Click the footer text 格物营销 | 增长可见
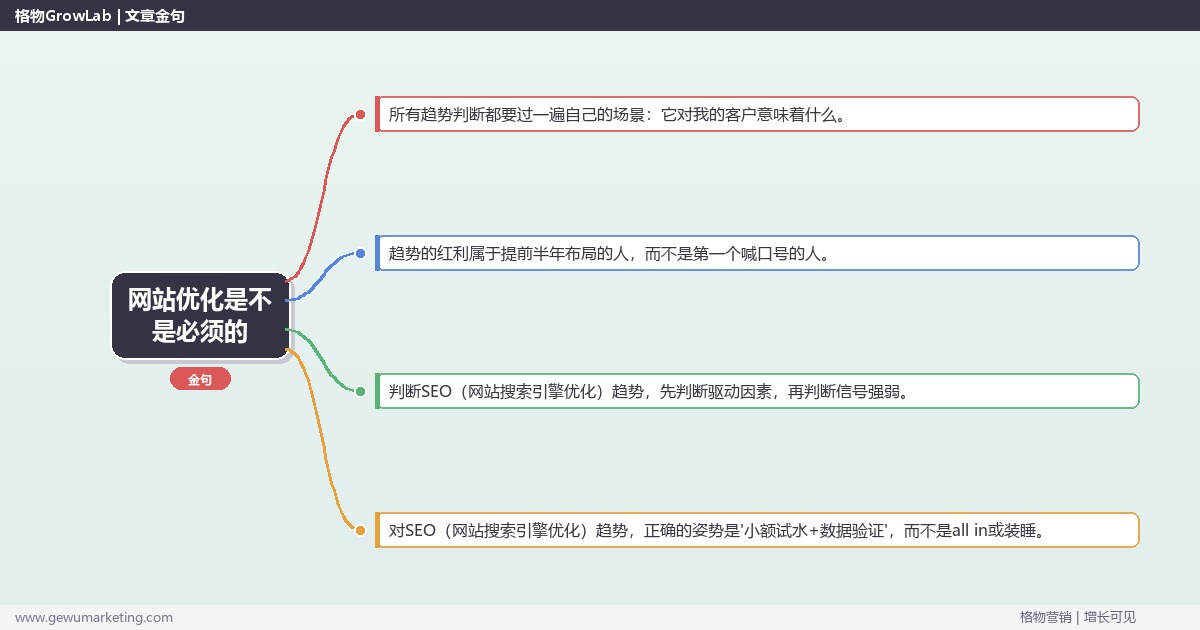1200x630 pixels. click(1078, 617)
